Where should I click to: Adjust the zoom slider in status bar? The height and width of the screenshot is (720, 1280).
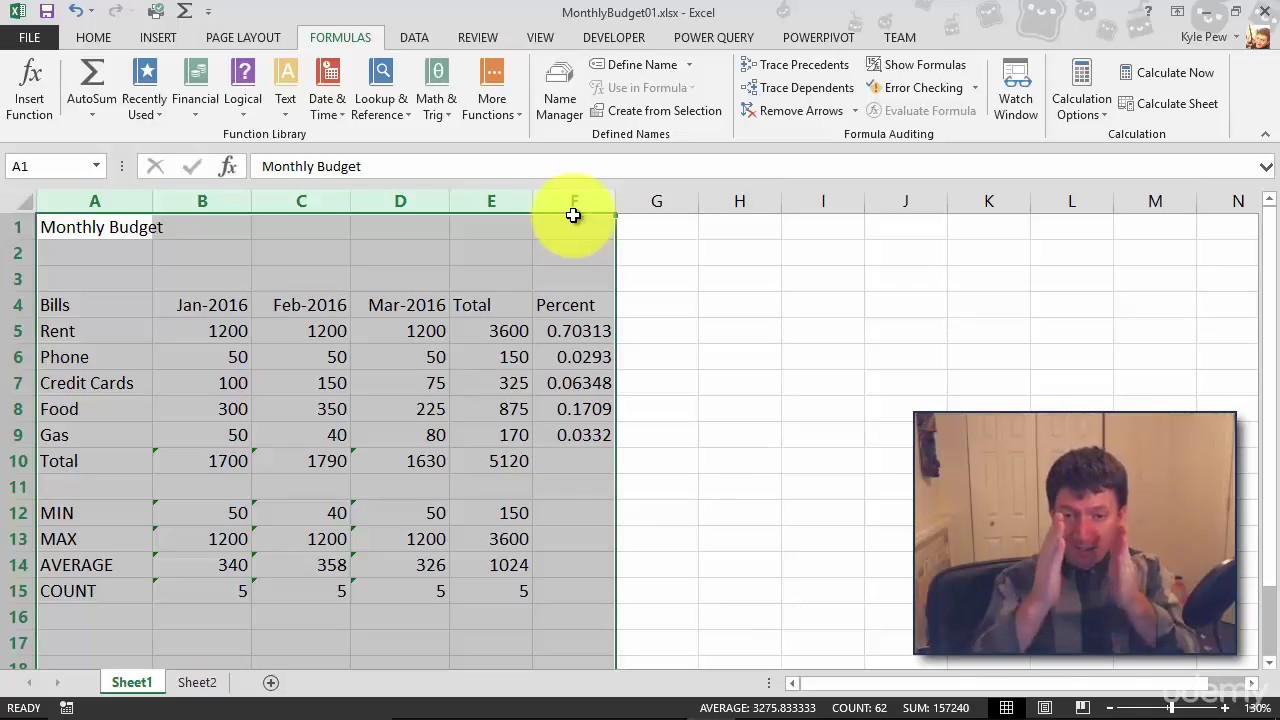[1171, 708]
